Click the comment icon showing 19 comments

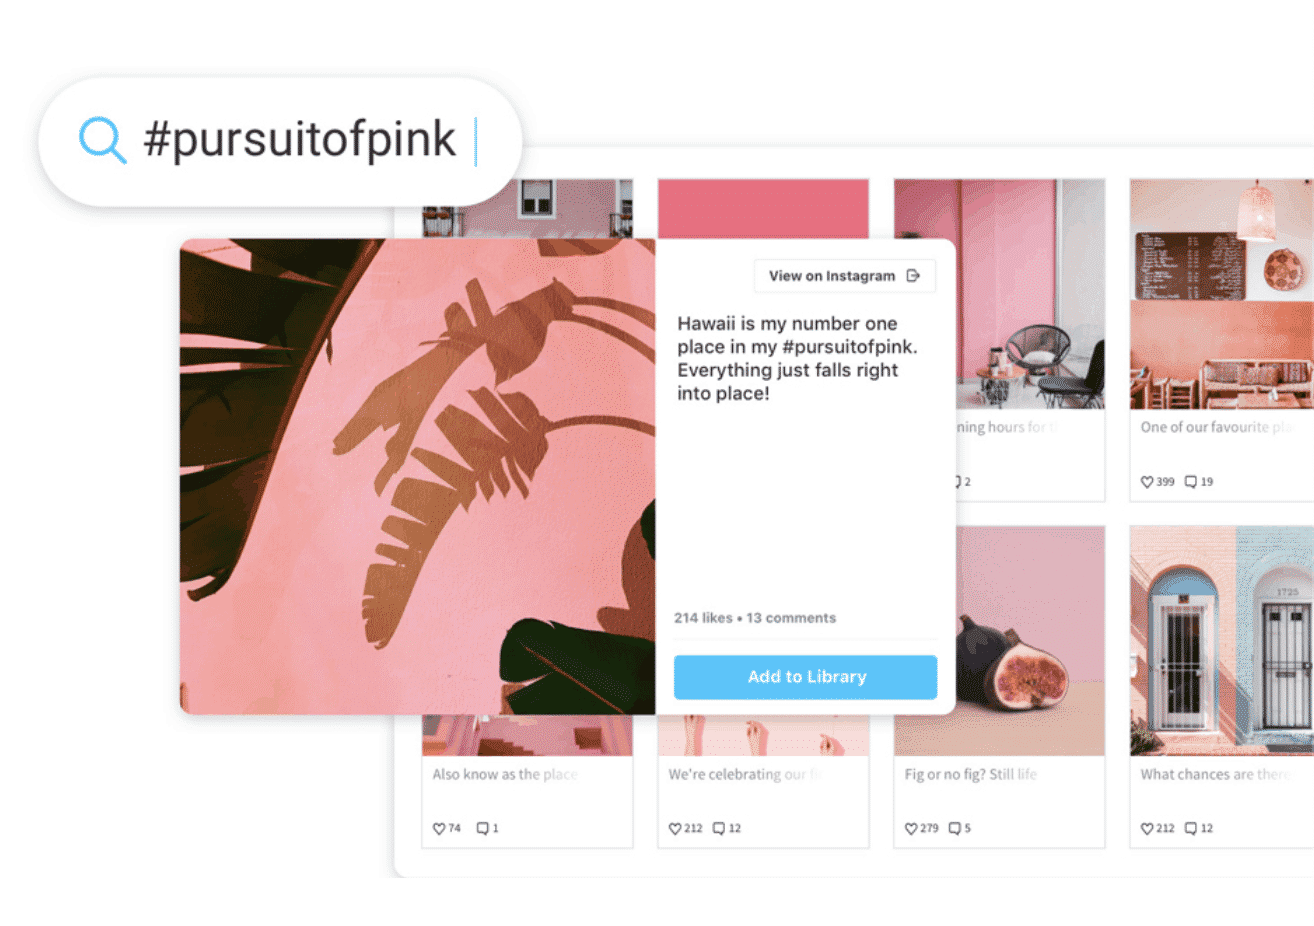[x=1191, y=482]
